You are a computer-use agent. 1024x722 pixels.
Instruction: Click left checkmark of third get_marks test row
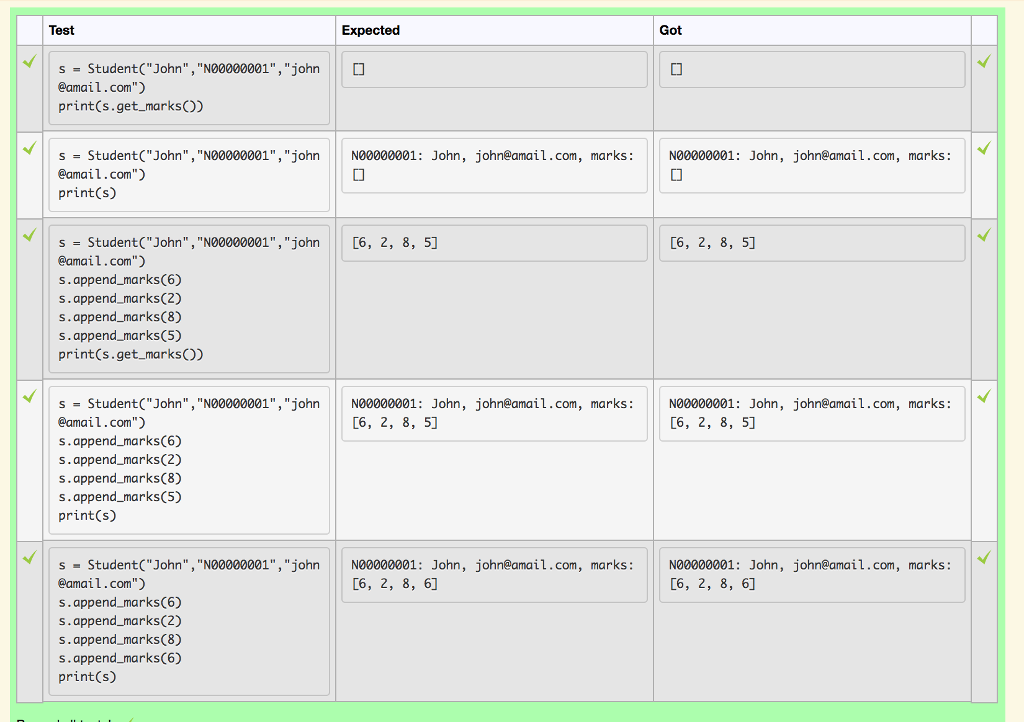pos(29,235)
